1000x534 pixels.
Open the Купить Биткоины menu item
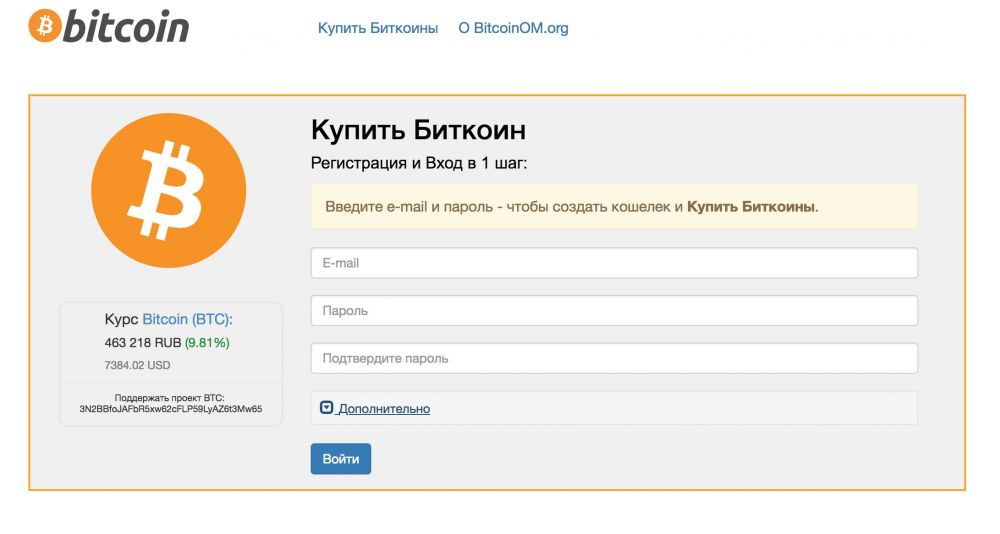point(378,28)
